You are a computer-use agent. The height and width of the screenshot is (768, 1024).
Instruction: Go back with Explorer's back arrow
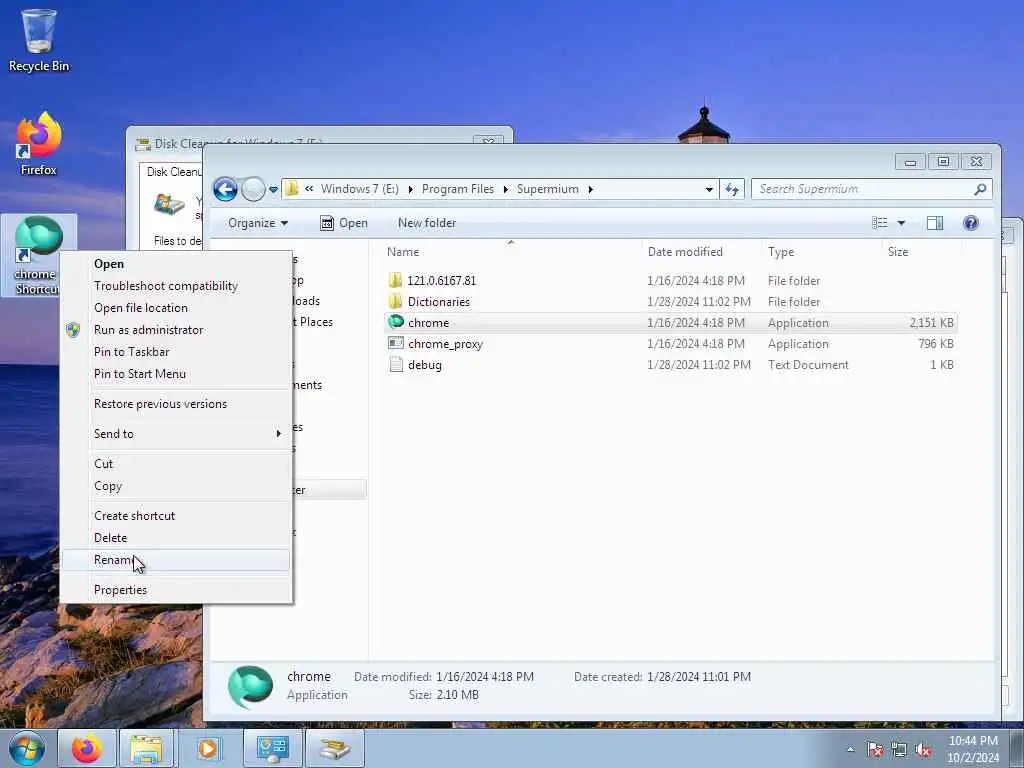point(225,189)
